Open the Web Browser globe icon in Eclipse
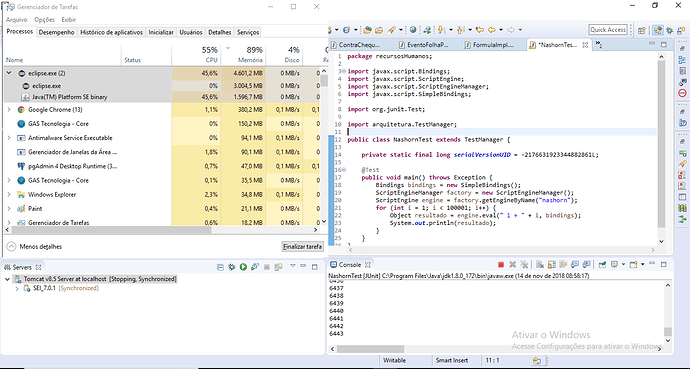Viewport: 690px width, 369px height. [413, 30]
